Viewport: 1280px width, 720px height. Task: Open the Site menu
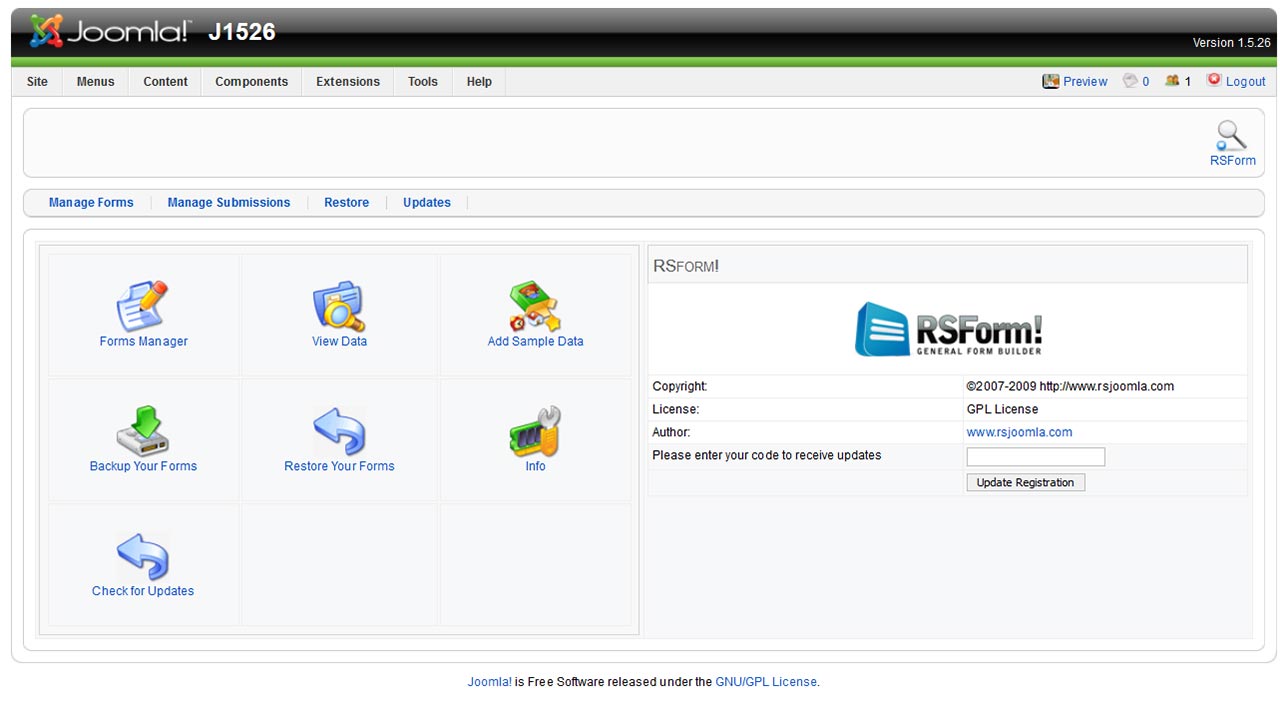point(37,82)
